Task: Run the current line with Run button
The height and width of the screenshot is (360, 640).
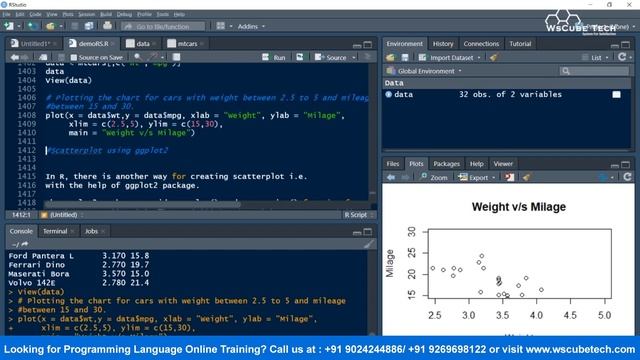Action: click(x=273, y=57)
